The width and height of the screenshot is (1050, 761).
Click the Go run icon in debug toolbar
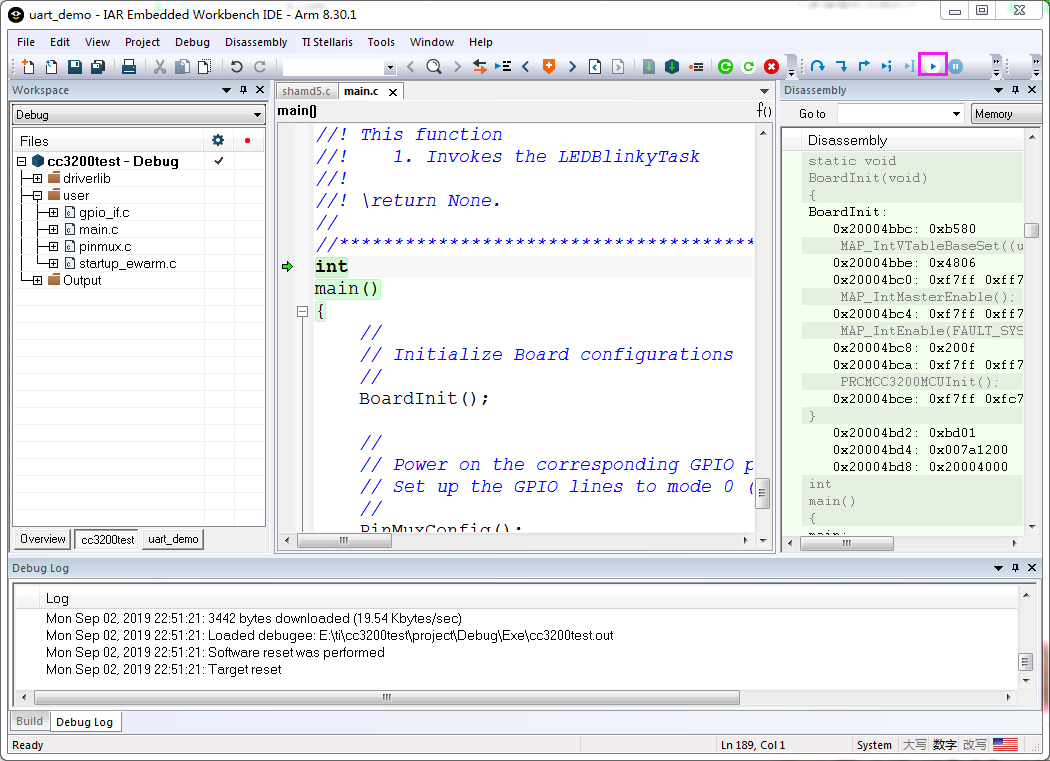pos(933,66)
